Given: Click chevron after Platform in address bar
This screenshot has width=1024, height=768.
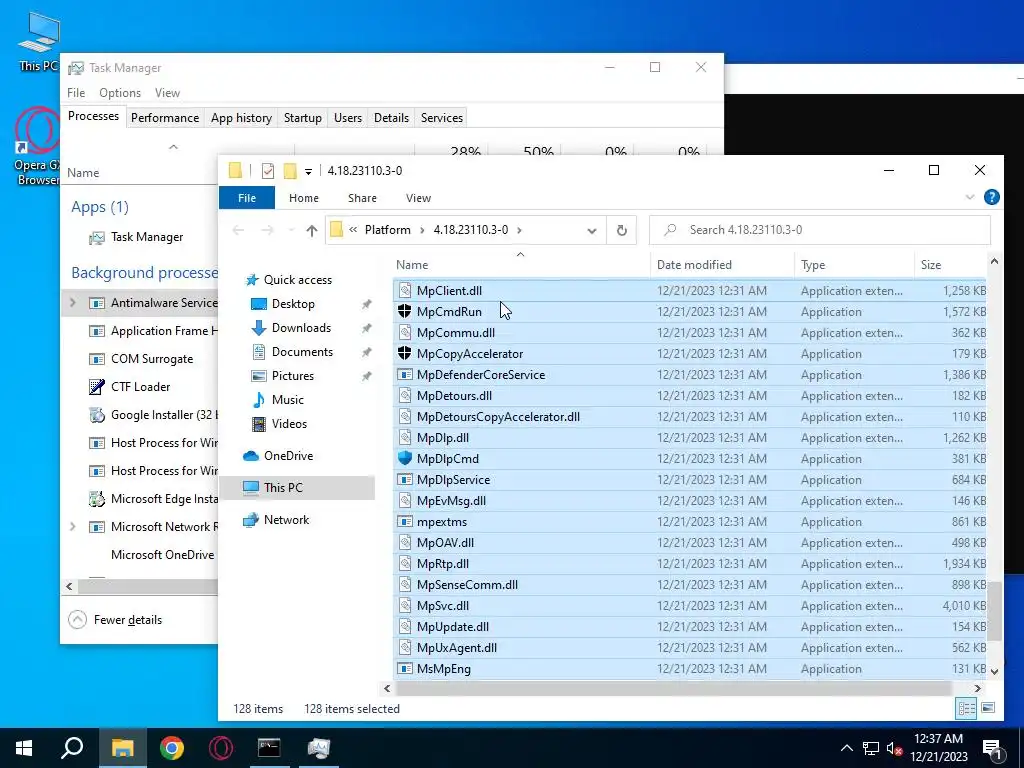Looking at the screenshot, I should [422, 230].
